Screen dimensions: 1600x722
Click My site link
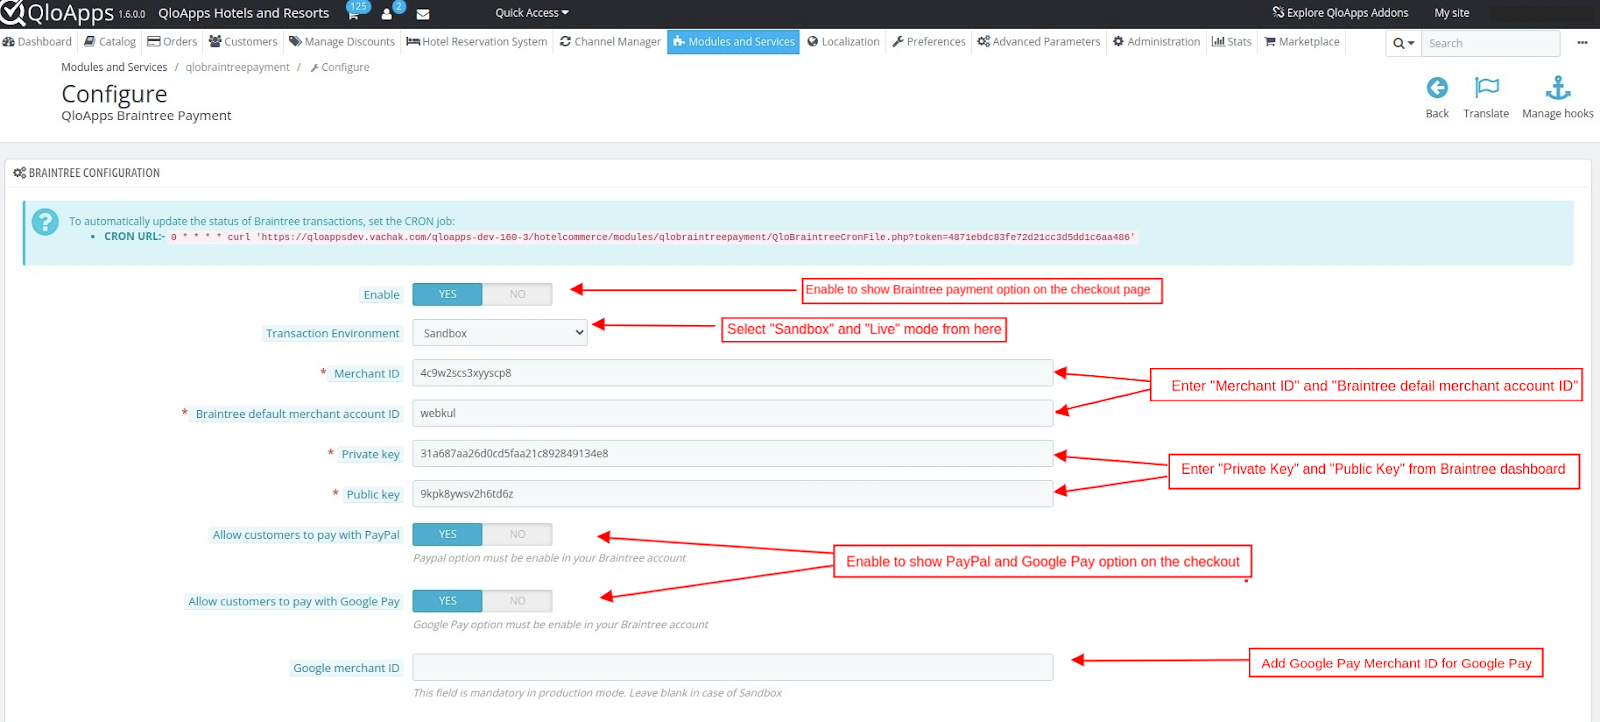click(x=1452, y=13)
